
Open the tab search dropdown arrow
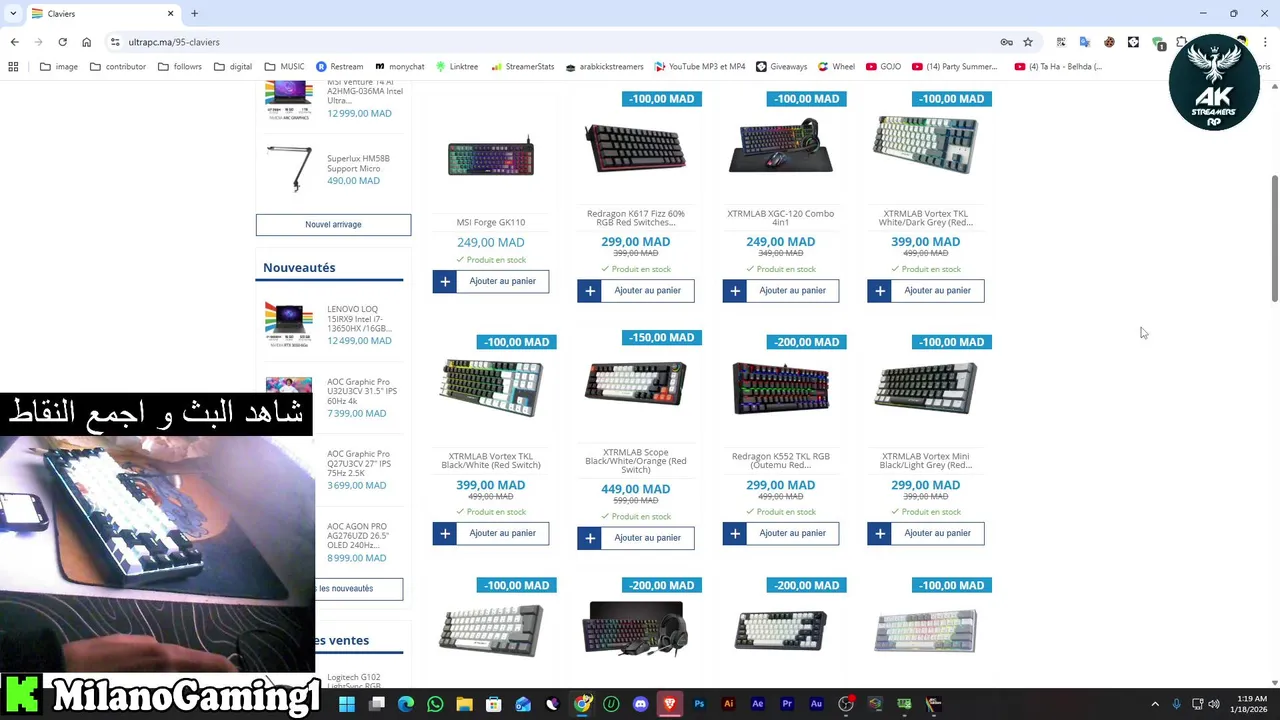(x=13, y=13)
